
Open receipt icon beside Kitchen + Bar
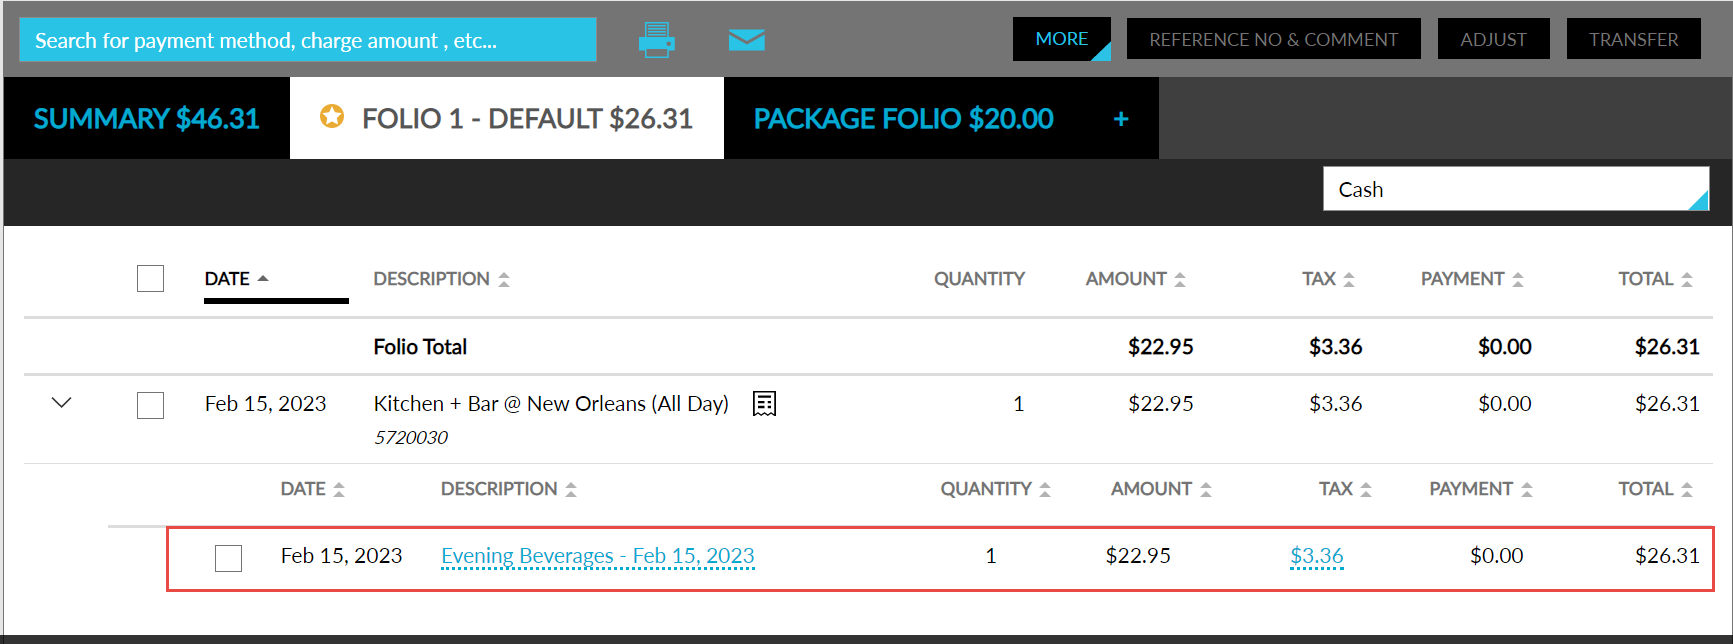click(765, 403)
